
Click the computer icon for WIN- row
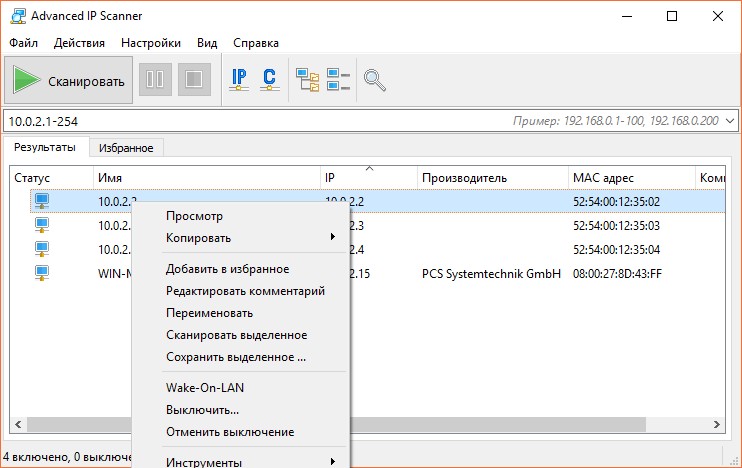pos(42,274)
